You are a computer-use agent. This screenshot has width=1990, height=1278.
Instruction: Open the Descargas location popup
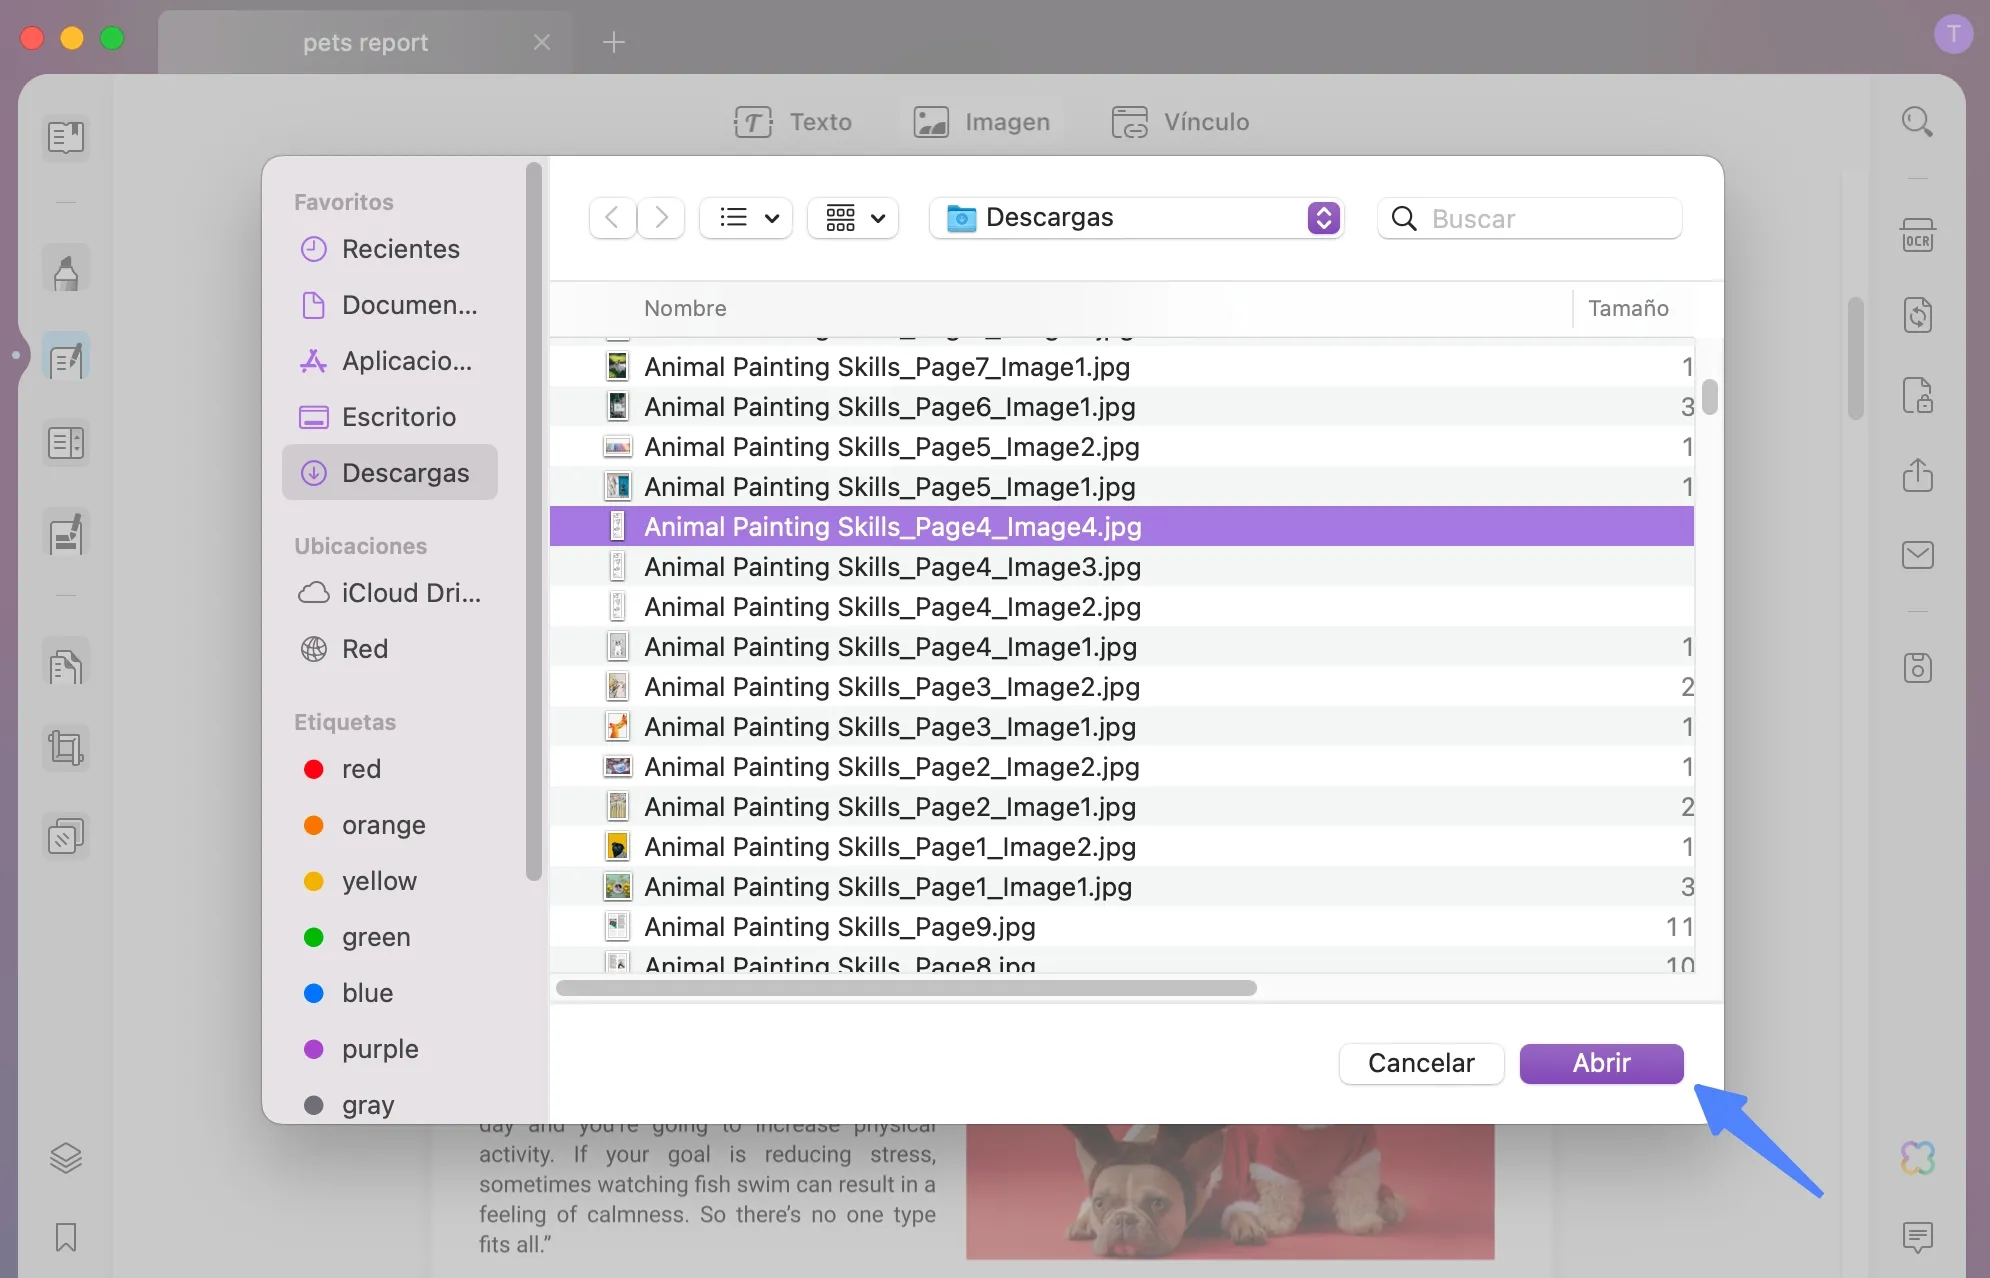1137,218
